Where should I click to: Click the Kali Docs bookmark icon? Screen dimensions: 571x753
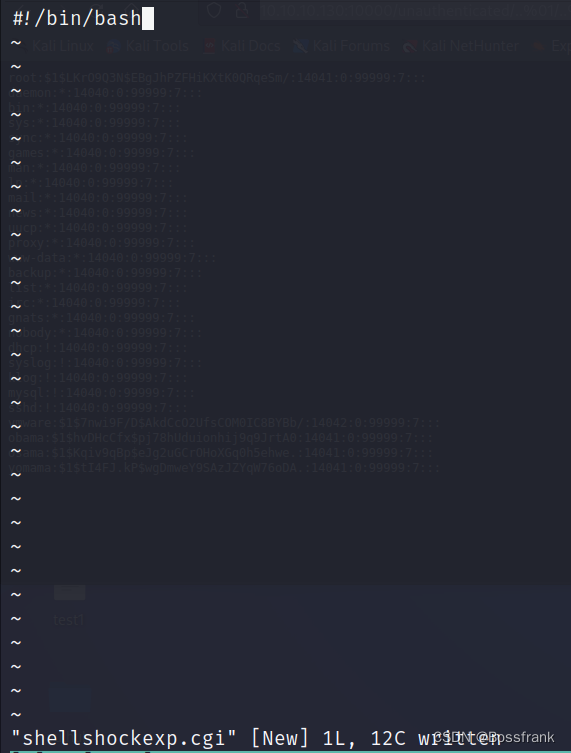(x=209, y=46)
